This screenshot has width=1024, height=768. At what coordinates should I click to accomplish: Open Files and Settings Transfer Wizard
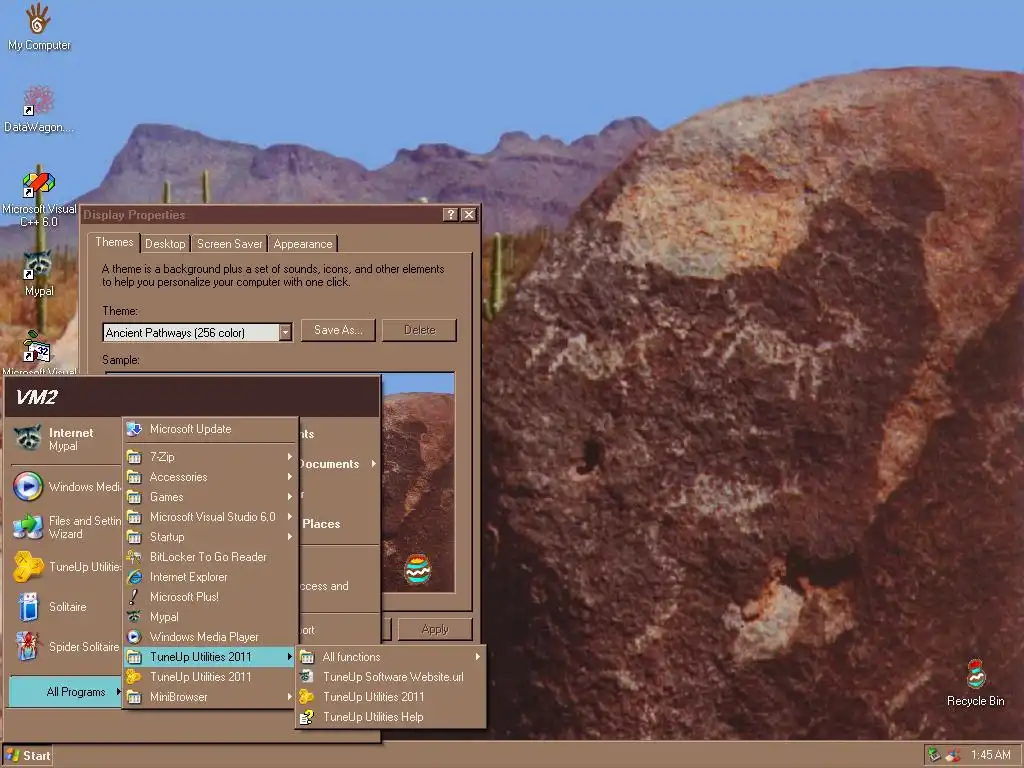point(65,527)
